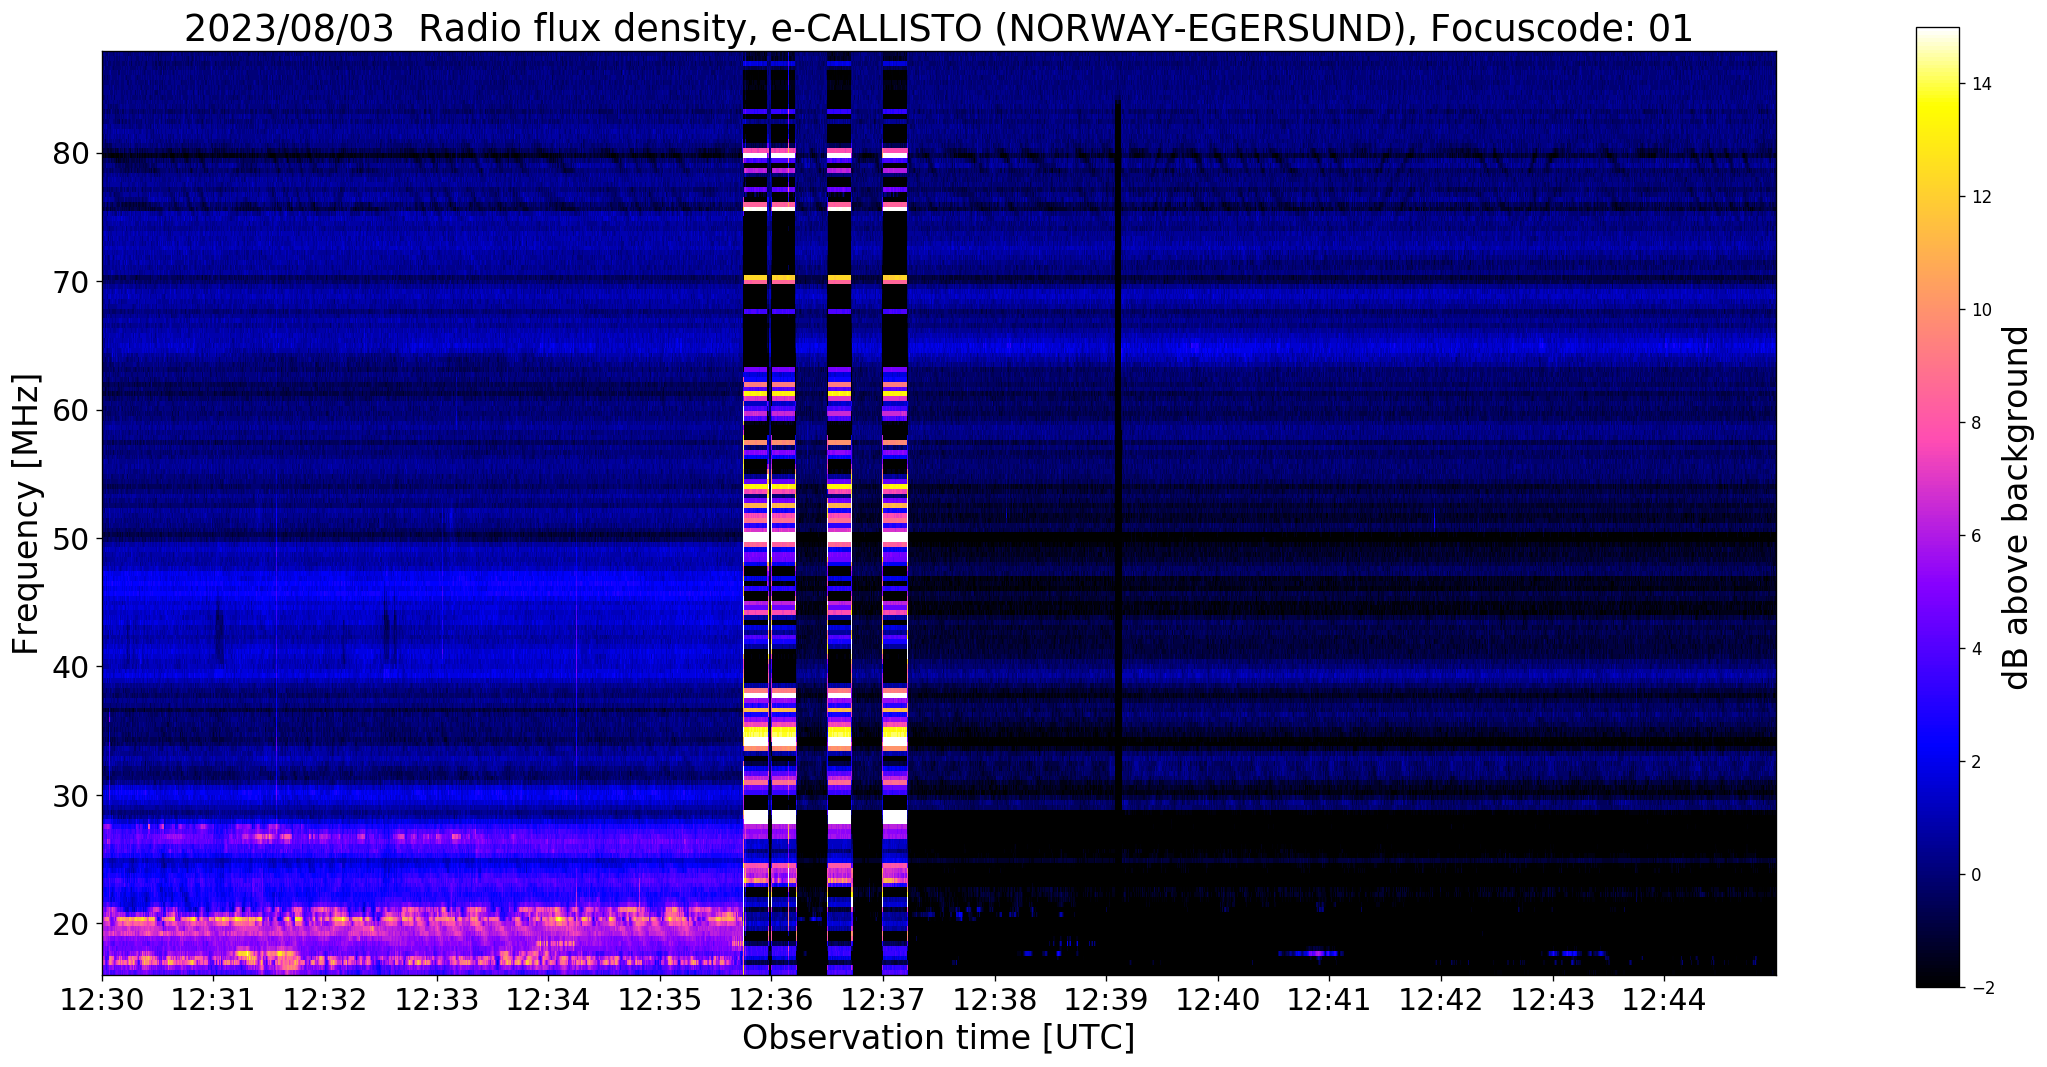
Task: Click the 12:40 time tick label
Action: 1218,998
